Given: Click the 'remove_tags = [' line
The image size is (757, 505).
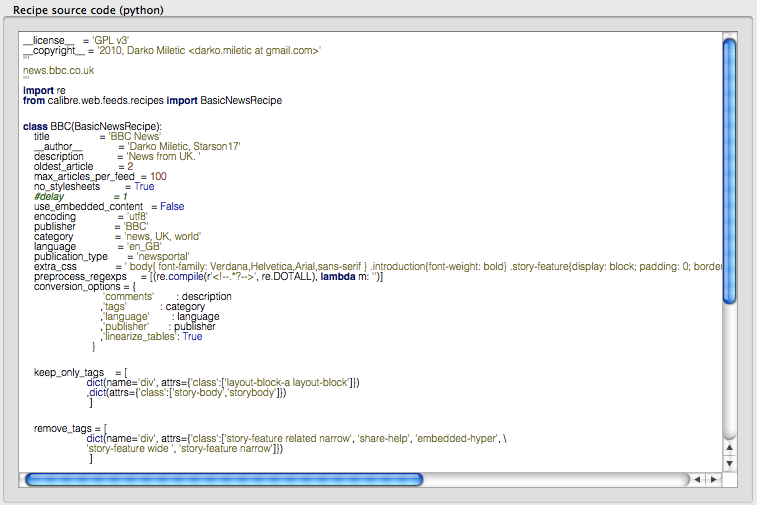Looking at the screenshot, I should click(x=70, y=429).
